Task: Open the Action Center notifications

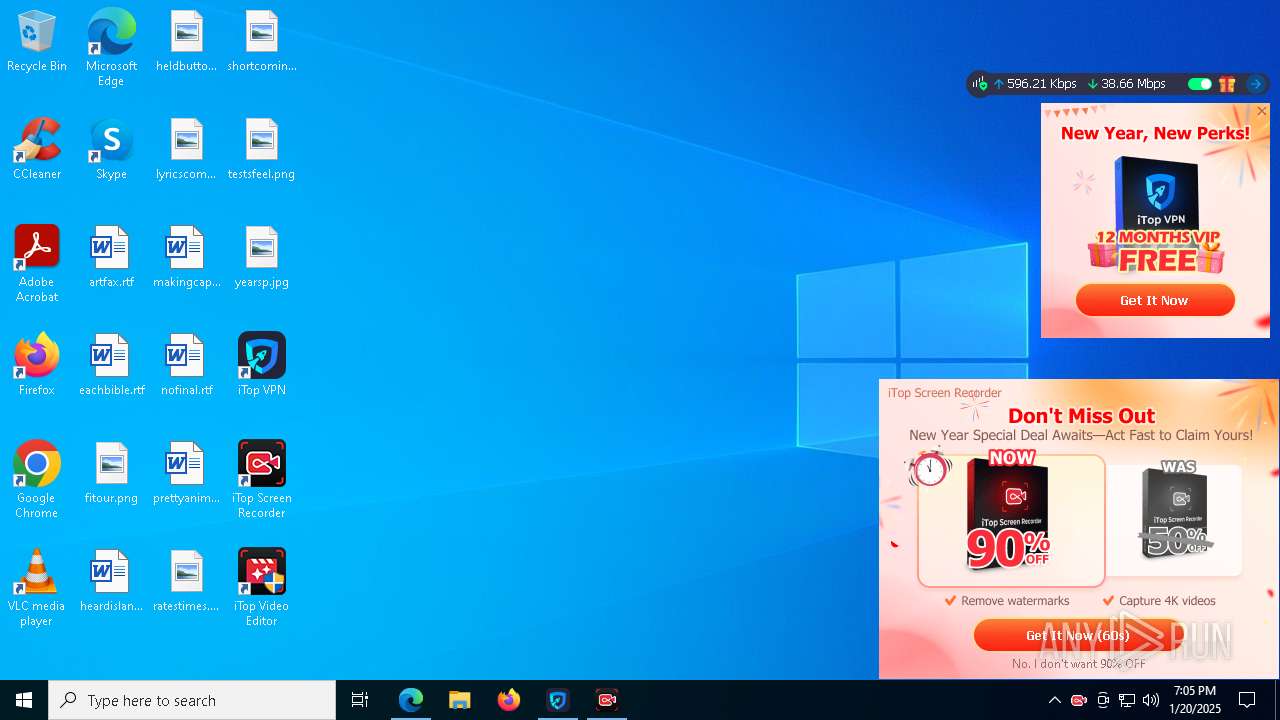Action: pos(1247,700)
